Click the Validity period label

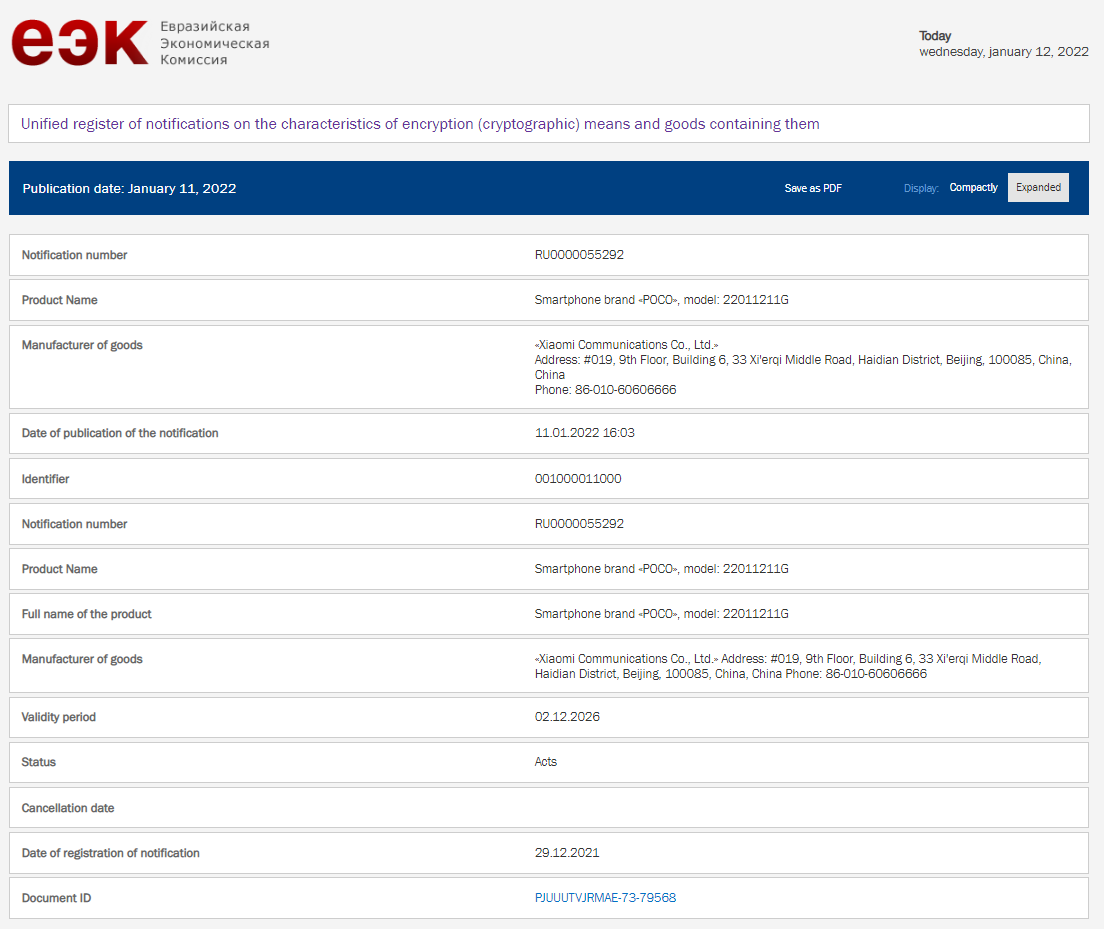[x=58, y=717]
